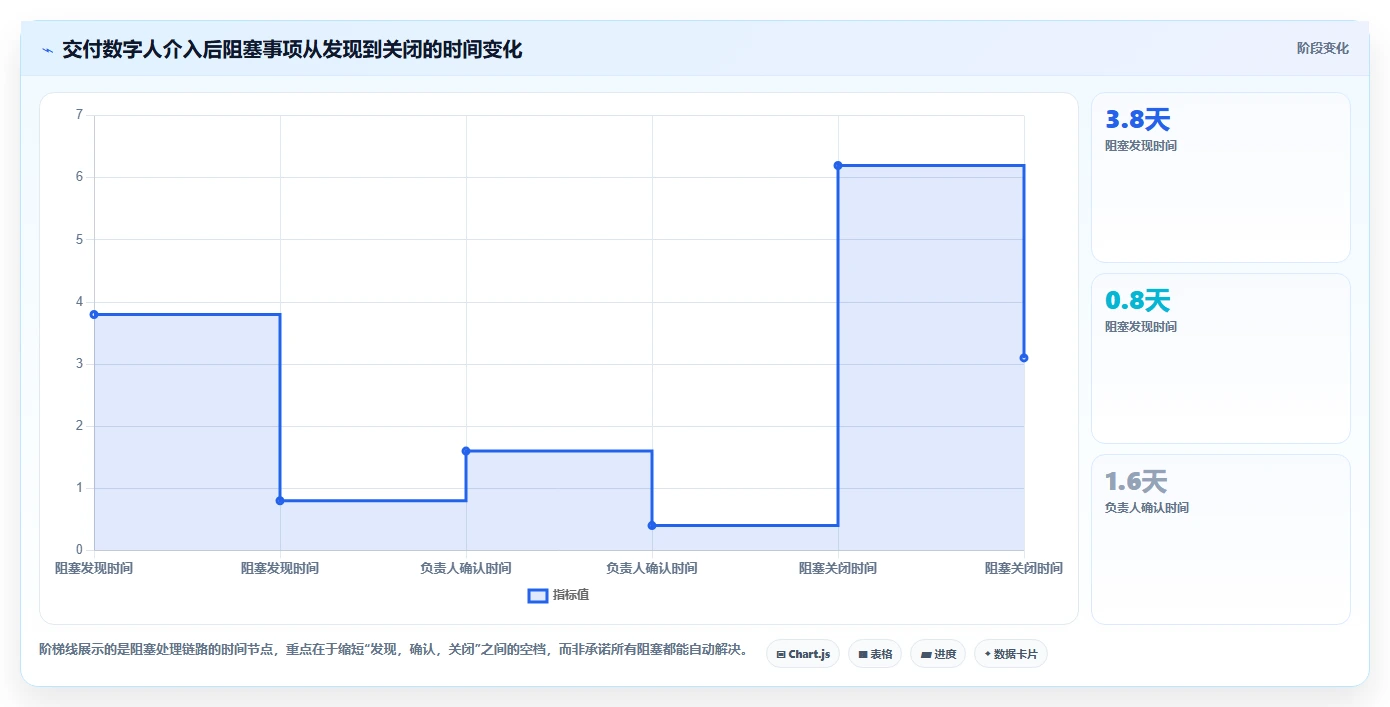Click the lightning icon beside the title
Image resolution: width=1390 pixels, height=707 pixels.
pos(47,49)
